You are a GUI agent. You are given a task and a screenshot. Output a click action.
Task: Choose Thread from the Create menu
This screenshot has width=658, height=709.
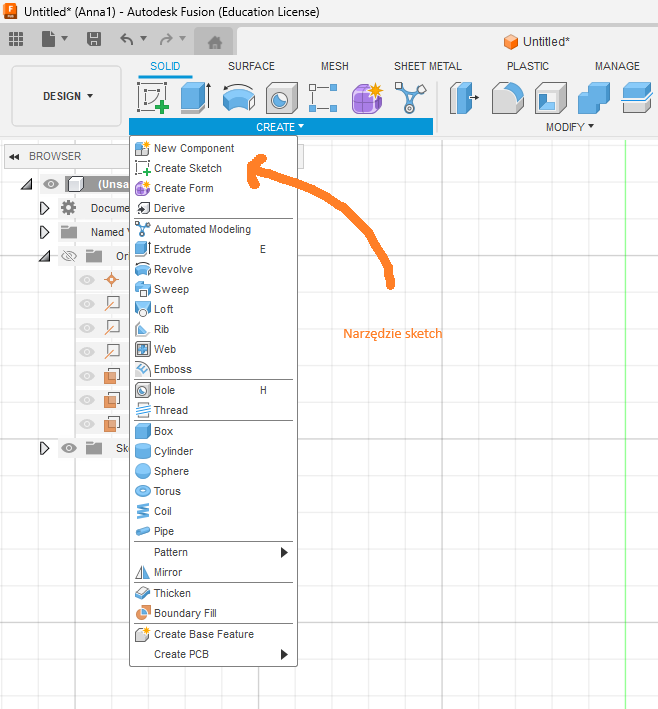pyautogui.click(x=213, y=410)
